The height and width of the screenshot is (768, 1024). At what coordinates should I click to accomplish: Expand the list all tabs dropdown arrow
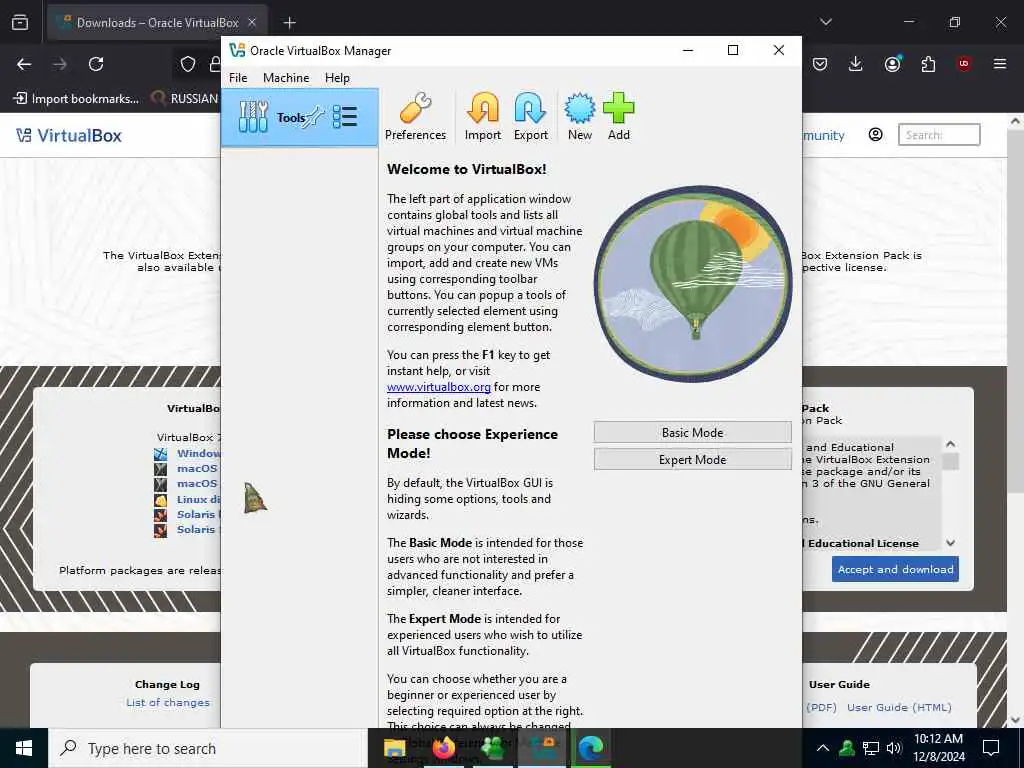(x=826, y=22)
